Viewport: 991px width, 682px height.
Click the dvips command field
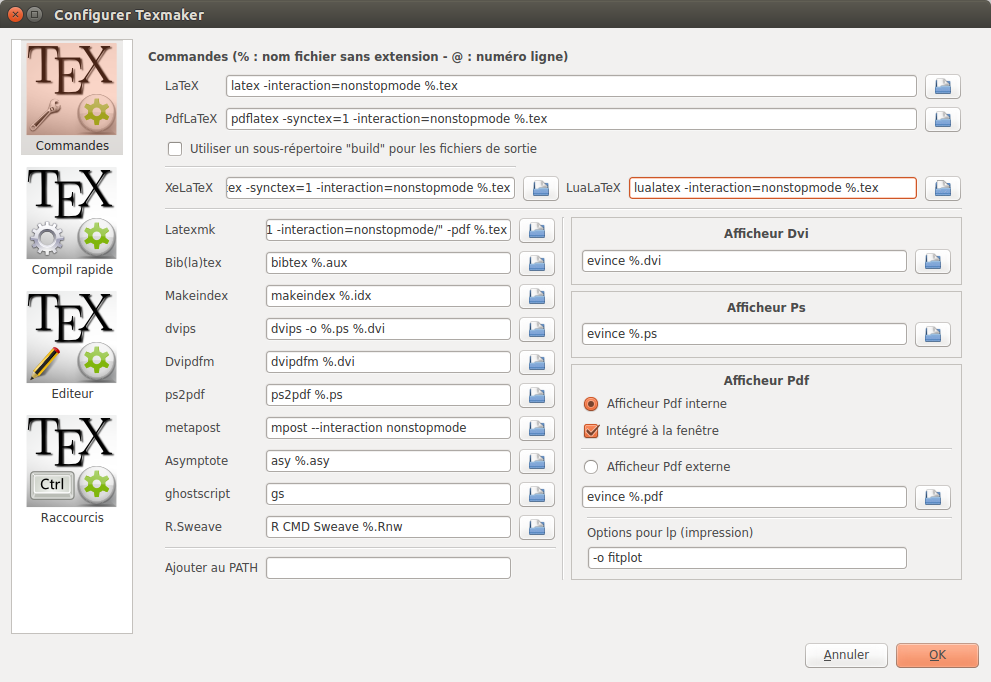[x=388, y=329]
